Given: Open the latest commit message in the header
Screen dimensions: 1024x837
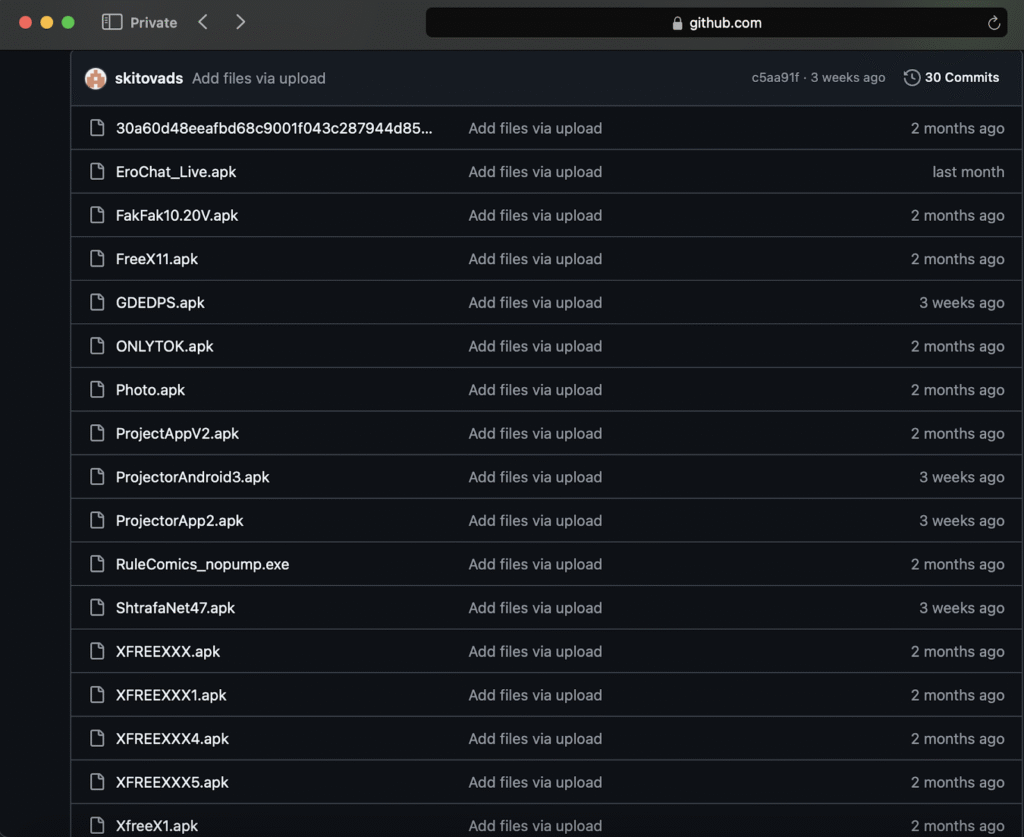Looking at the screenshot, I should pos(259,78).
